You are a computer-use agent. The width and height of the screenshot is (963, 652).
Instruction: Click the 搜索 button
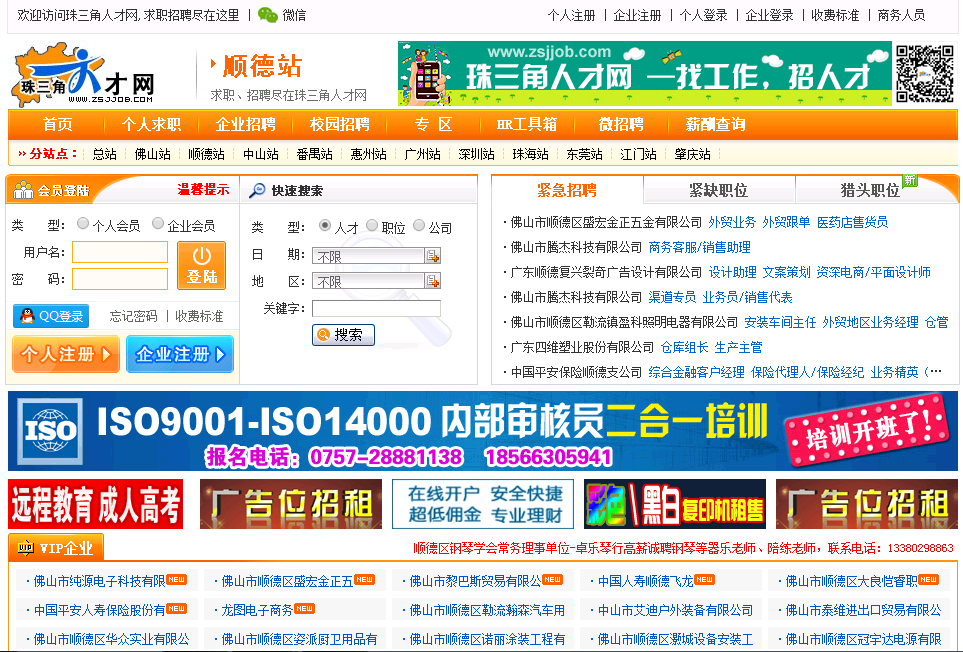tap(343, 335)
